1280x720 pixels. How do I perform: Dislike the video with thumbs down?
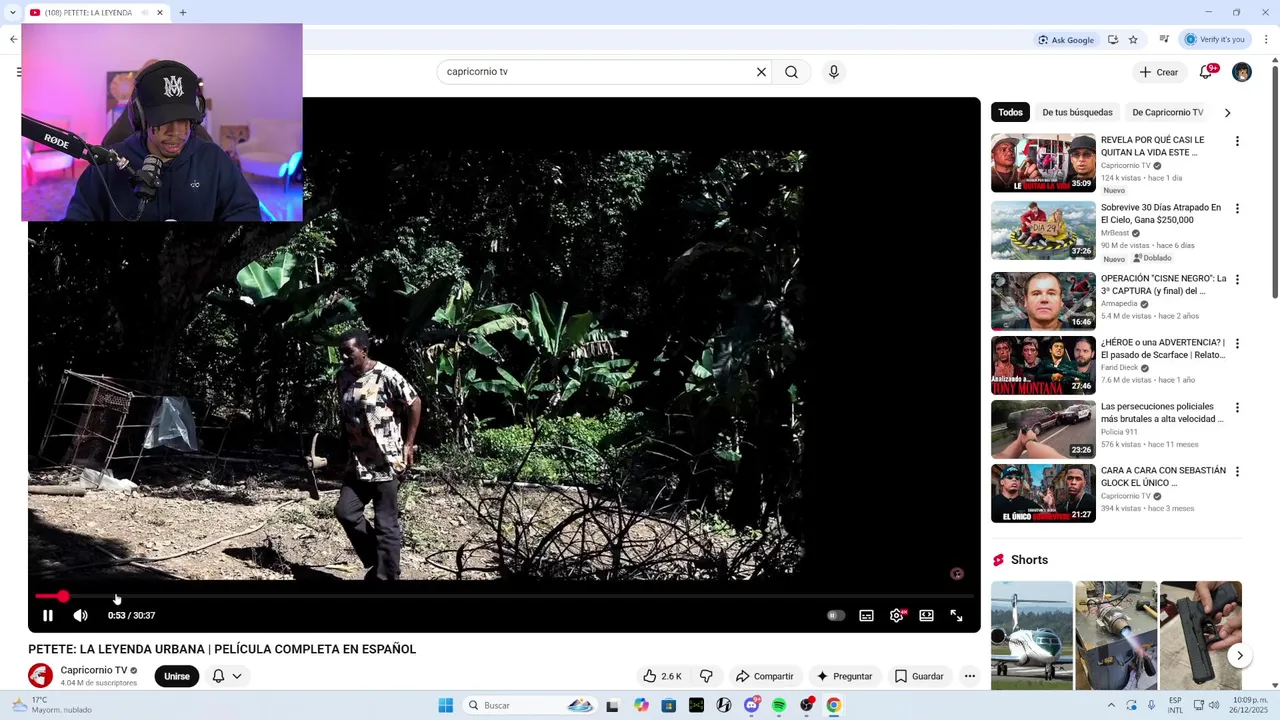click(706, 677)
